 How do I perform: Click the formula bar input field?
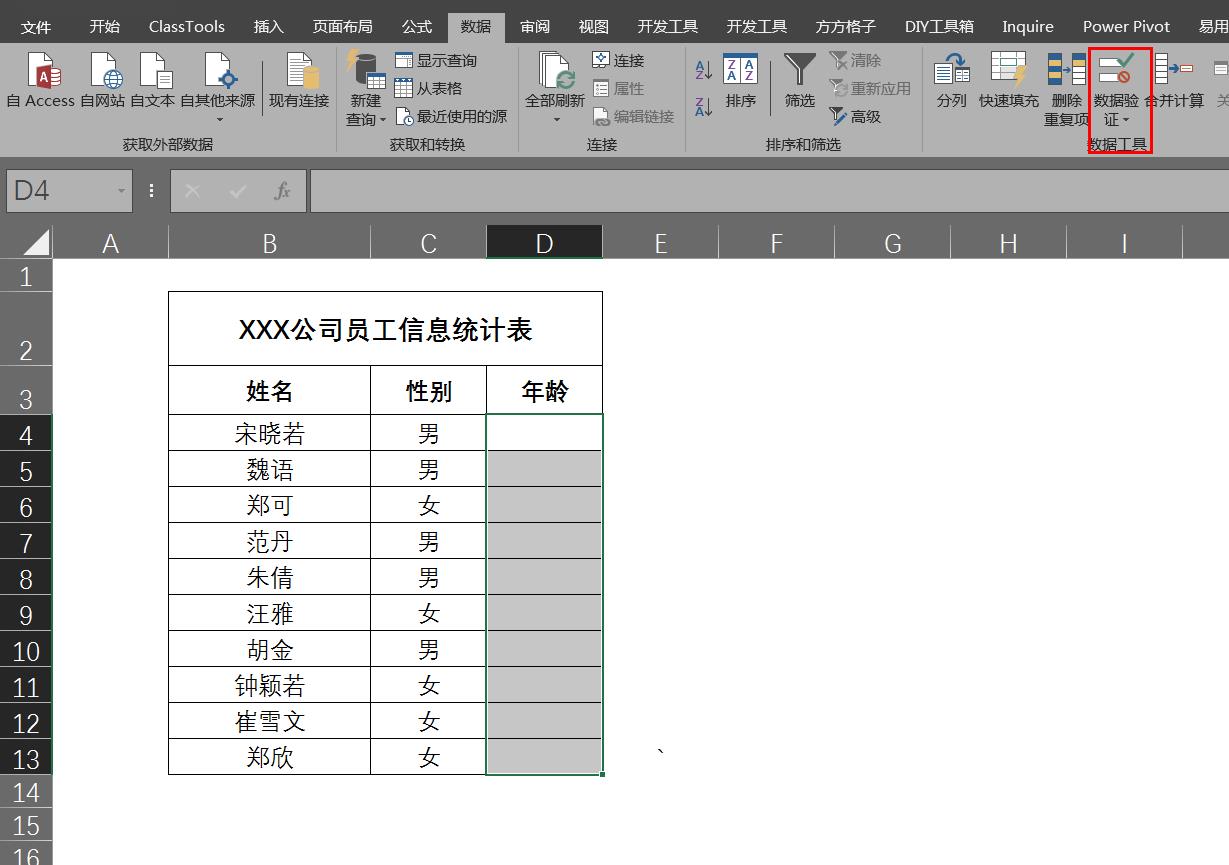[760, 191]
